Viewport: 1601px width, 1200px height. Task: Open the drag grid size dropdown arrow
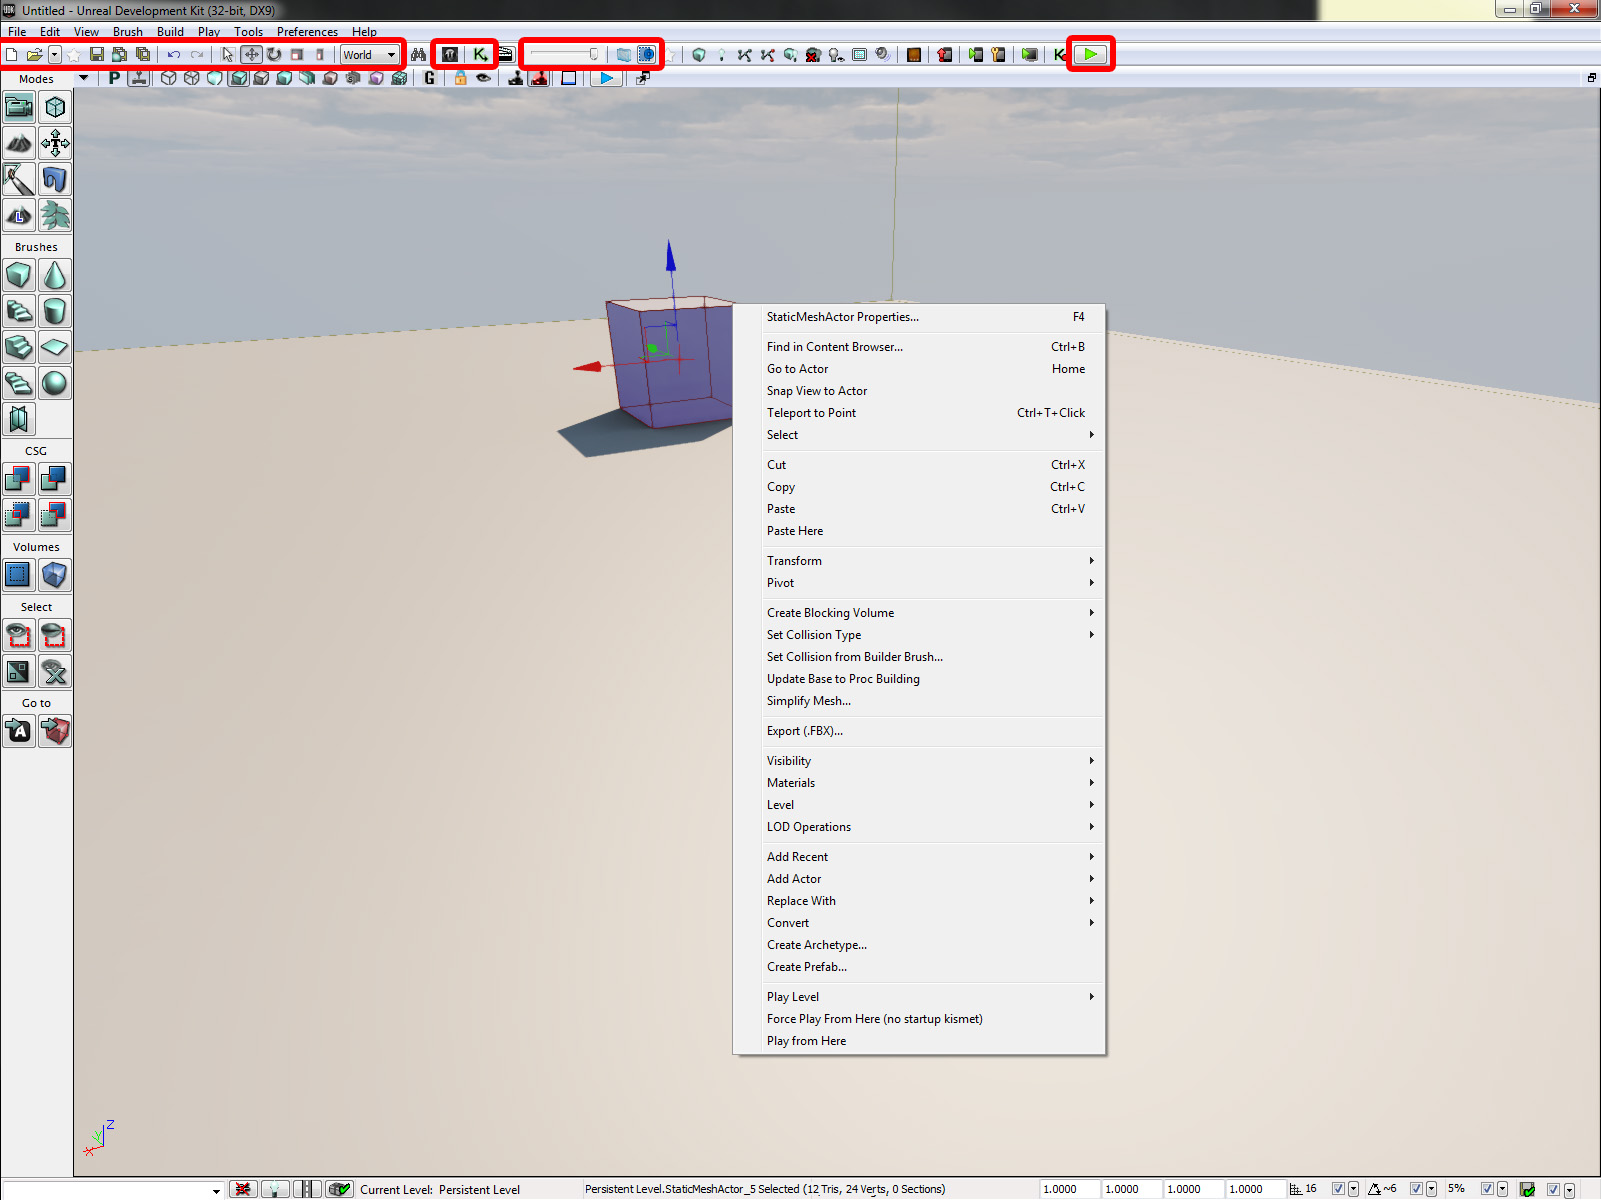pyautogui.click(x=1354, y=1189)
